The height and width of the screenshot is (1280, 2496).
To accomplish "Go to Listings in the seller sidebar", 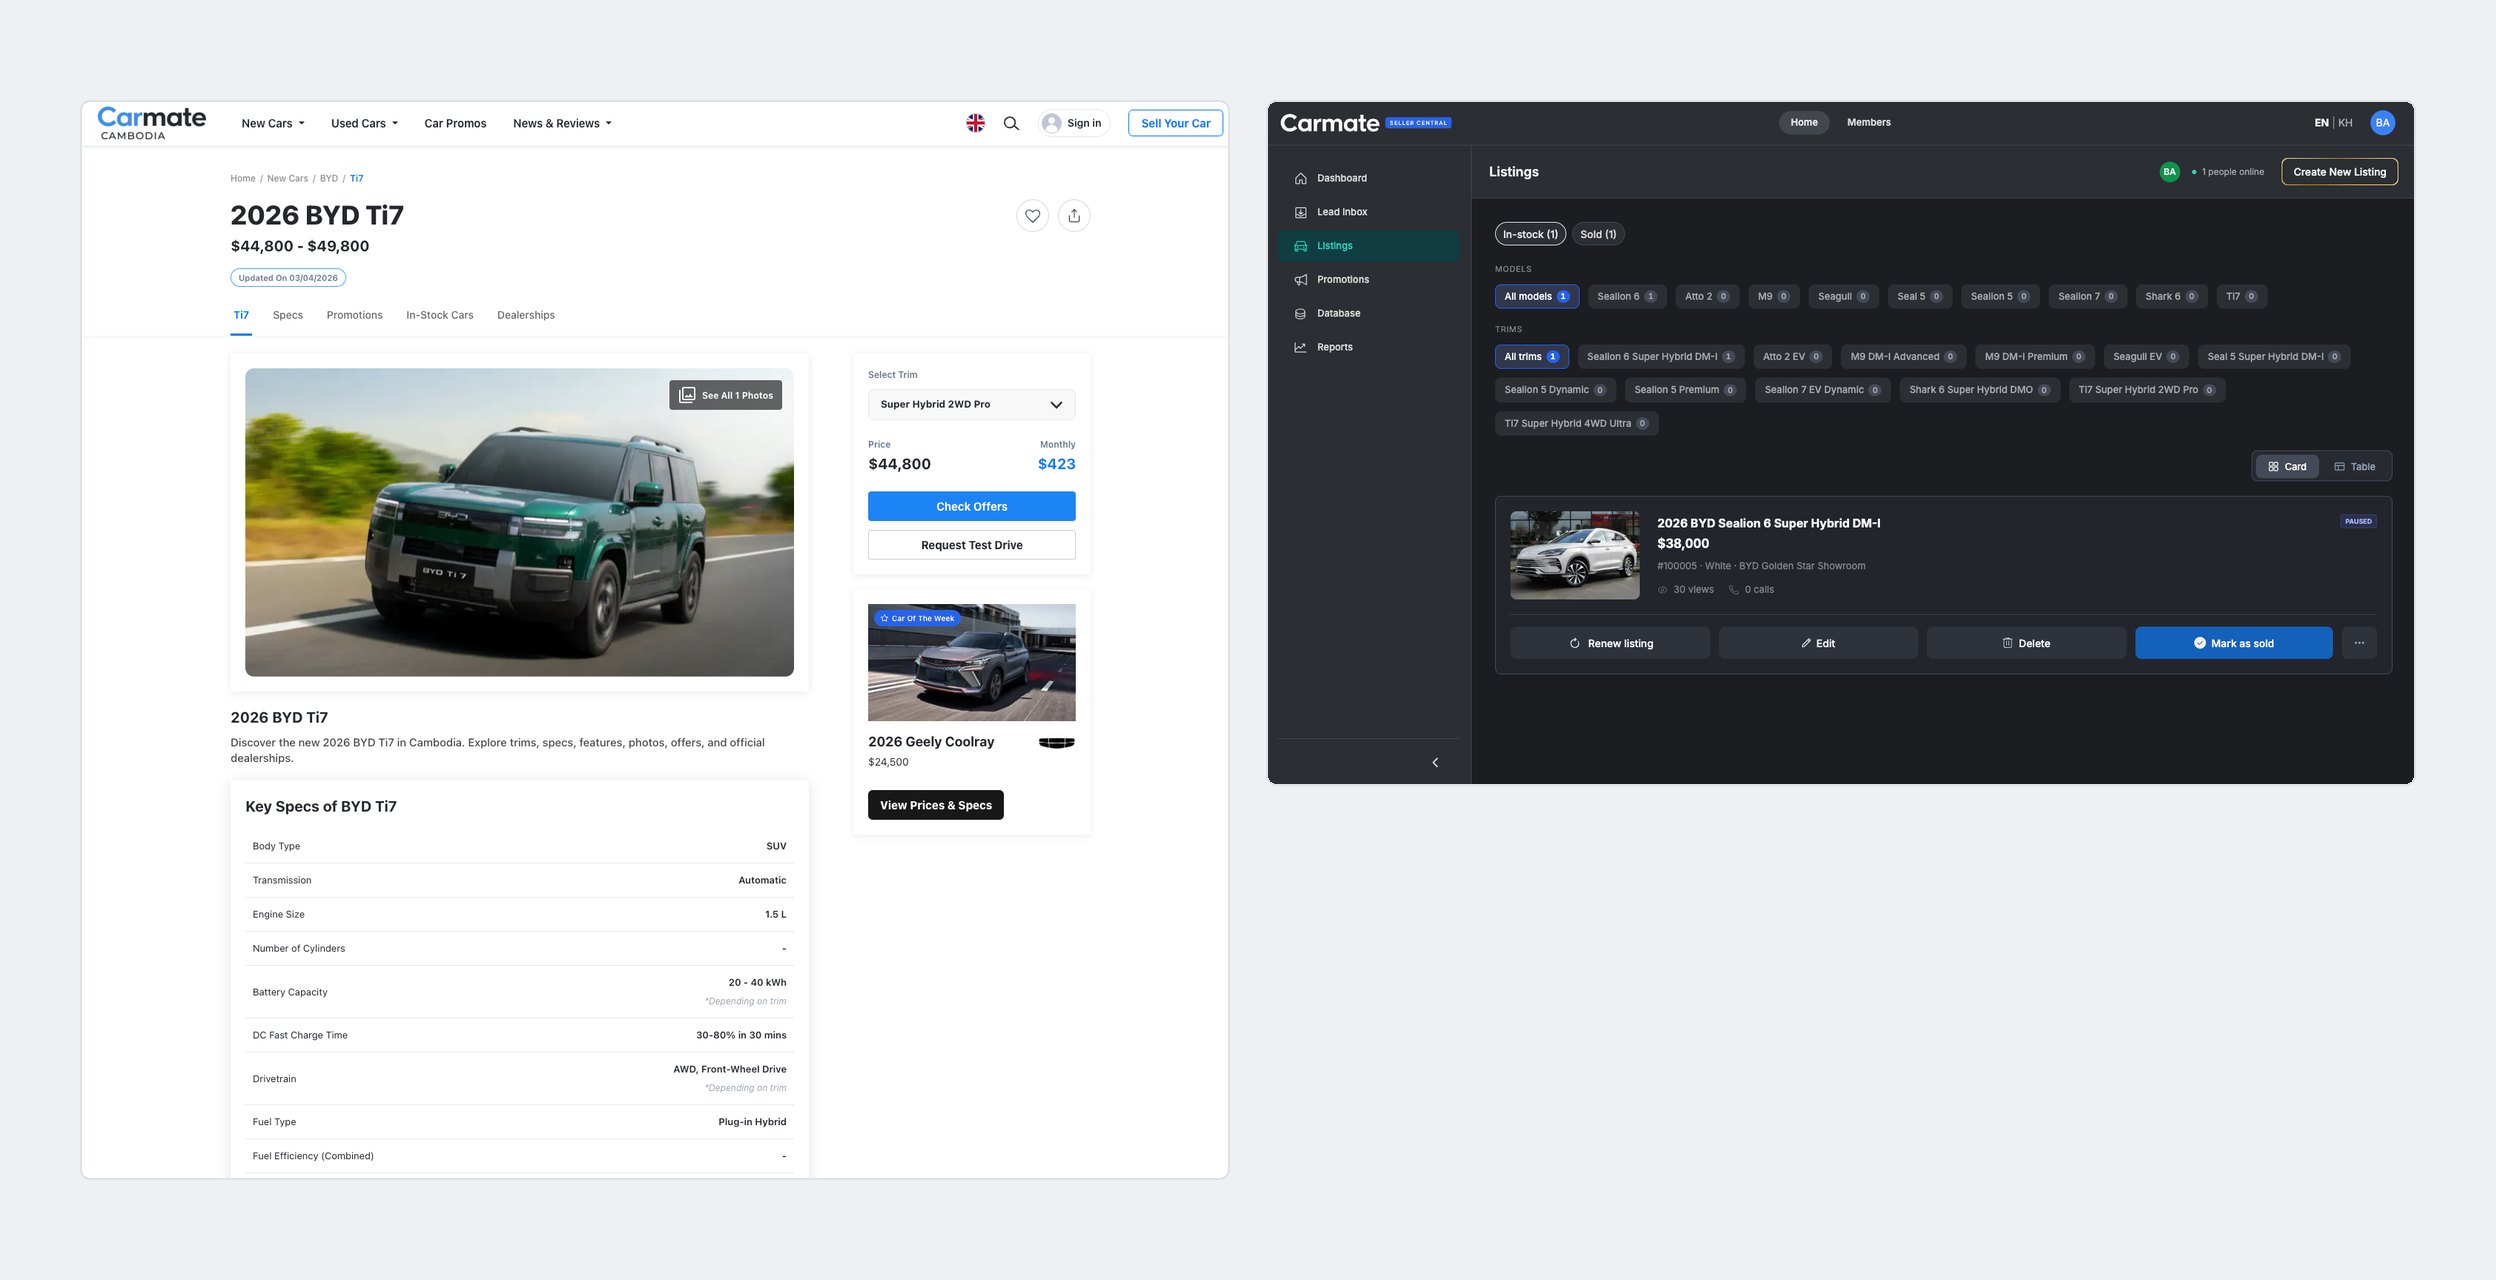I will coord(1368,246).
